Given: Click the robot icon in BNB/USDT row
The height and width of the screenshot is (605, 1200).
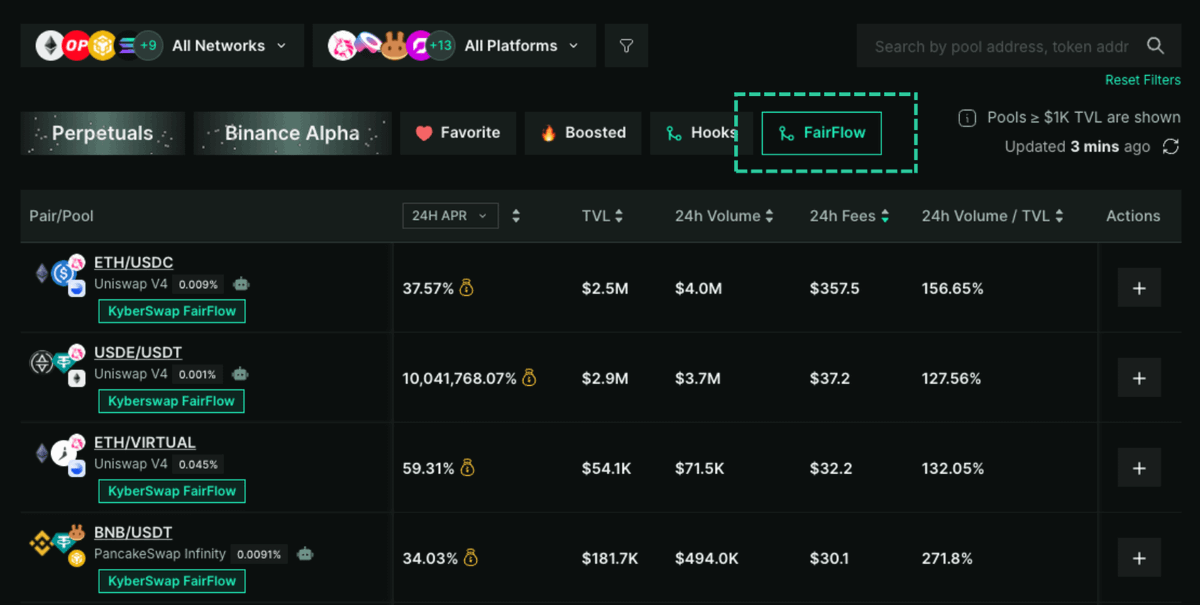Looking at the screenshot, I should click(305, 554).
